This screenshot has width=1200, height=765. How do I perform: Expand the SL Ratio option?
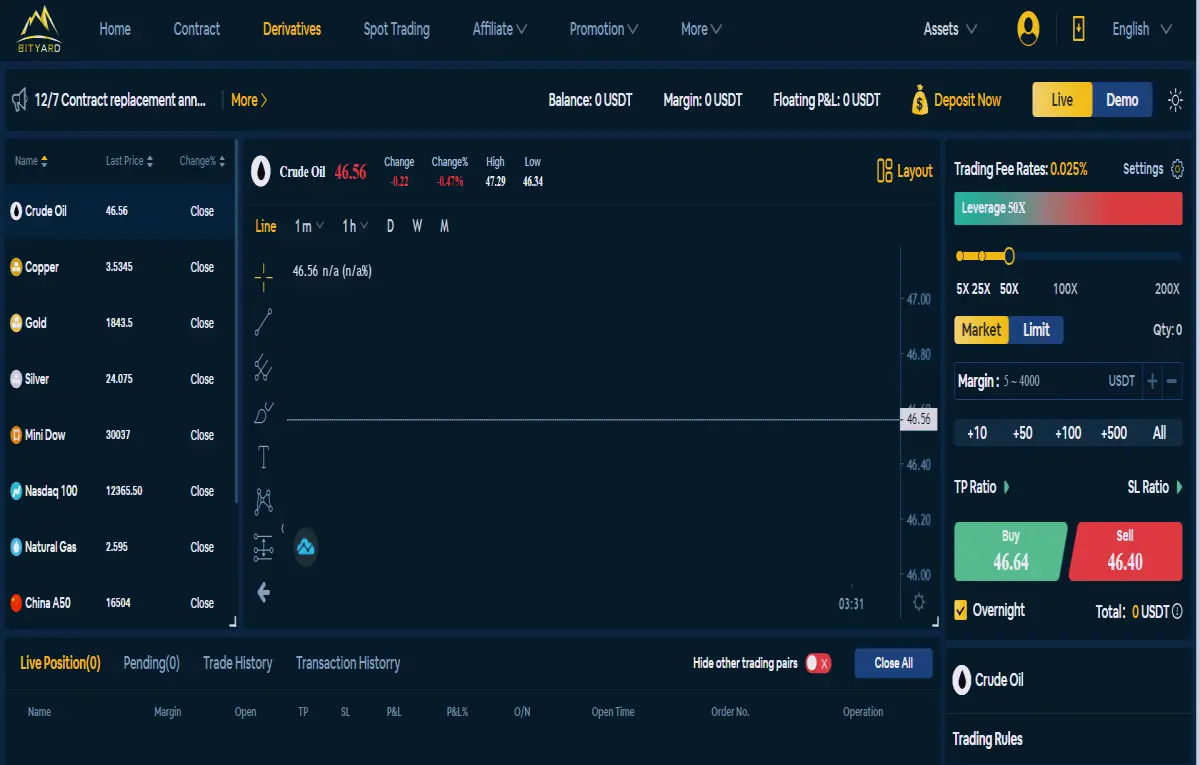1156,487
